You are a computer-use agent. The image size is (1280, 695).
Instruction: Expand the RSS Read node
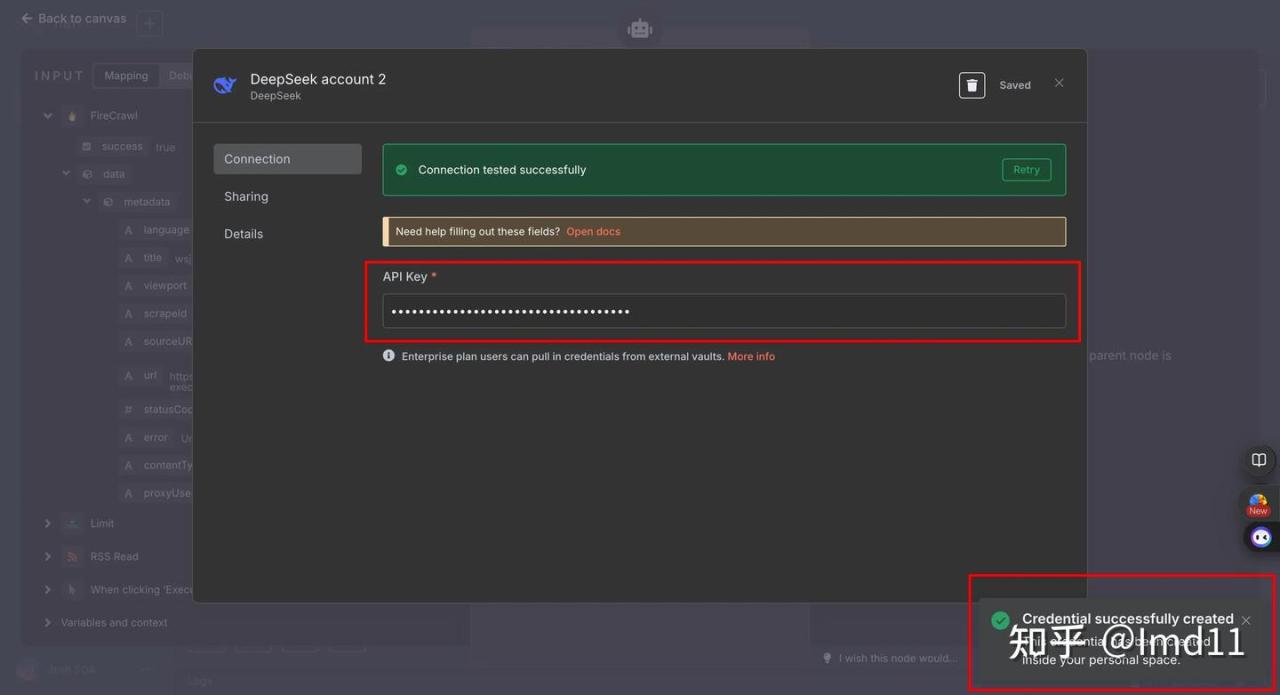(x=47, y=556)
